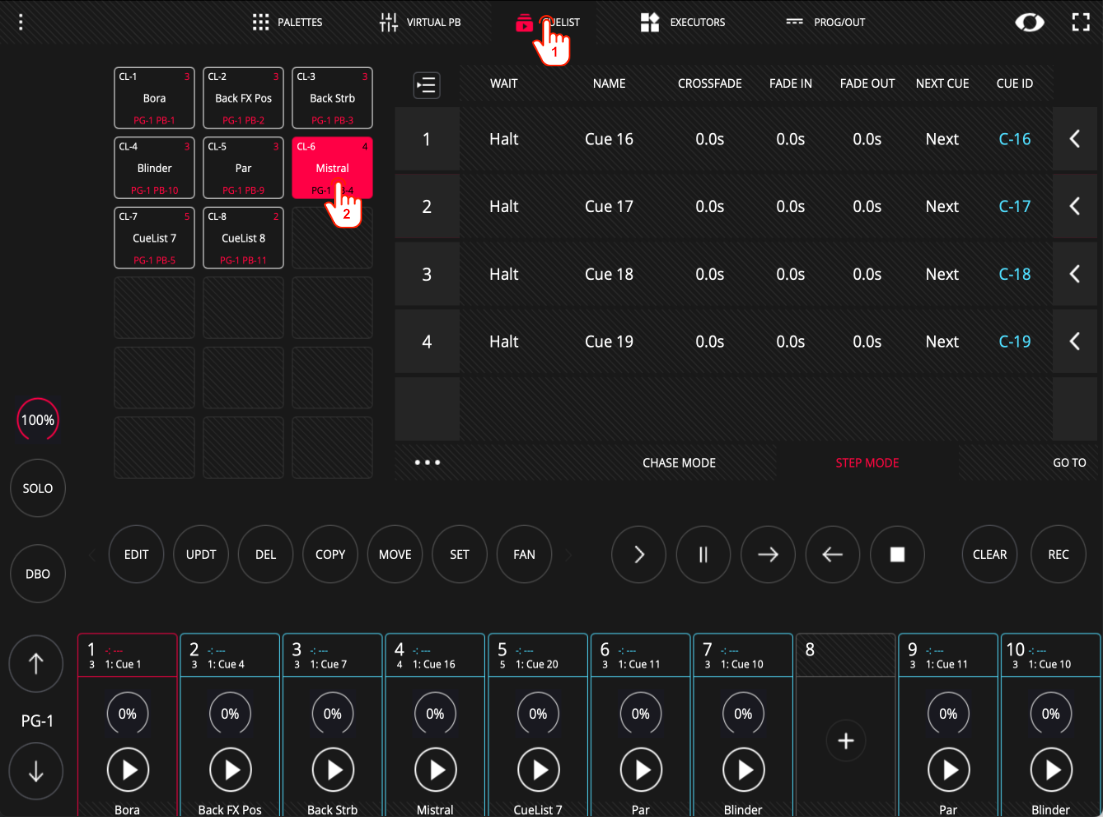Switch to the Executors tab

coord(682,23)
